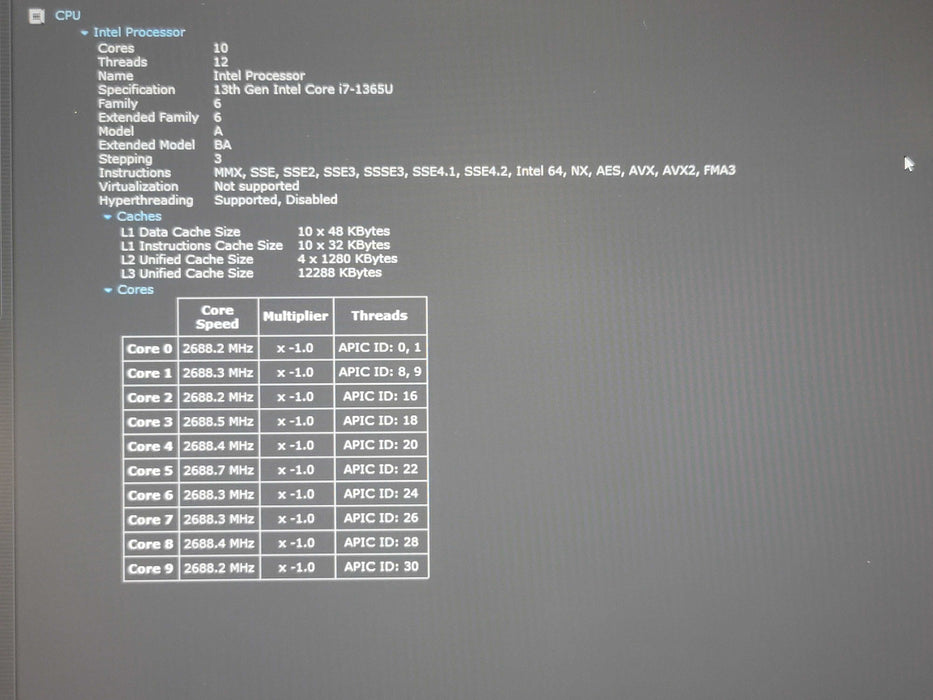This screenshot has width=933, height=700.
Task: Select Core 3 speed 2688.5 MHz cell
Action: [218, 421]
